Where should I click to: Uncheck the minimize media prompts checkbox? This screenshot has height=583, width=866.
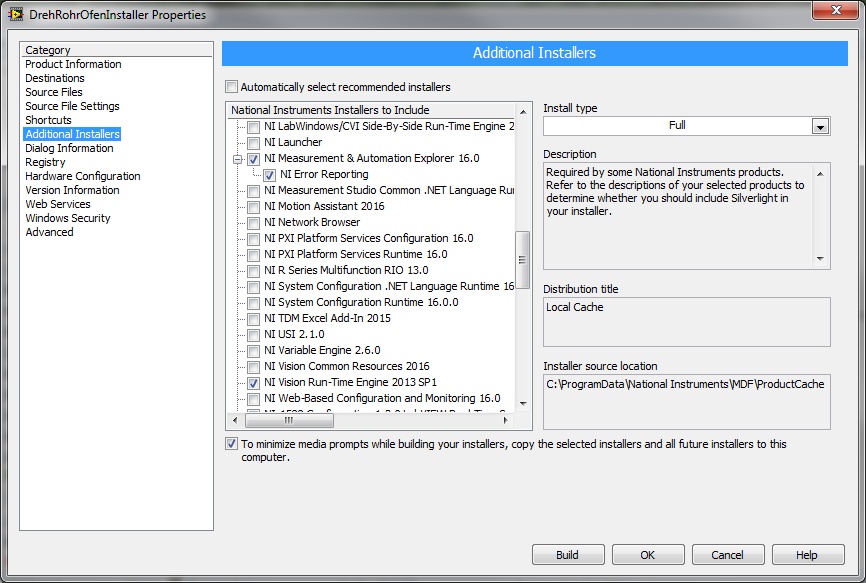[x=231, y=443]
